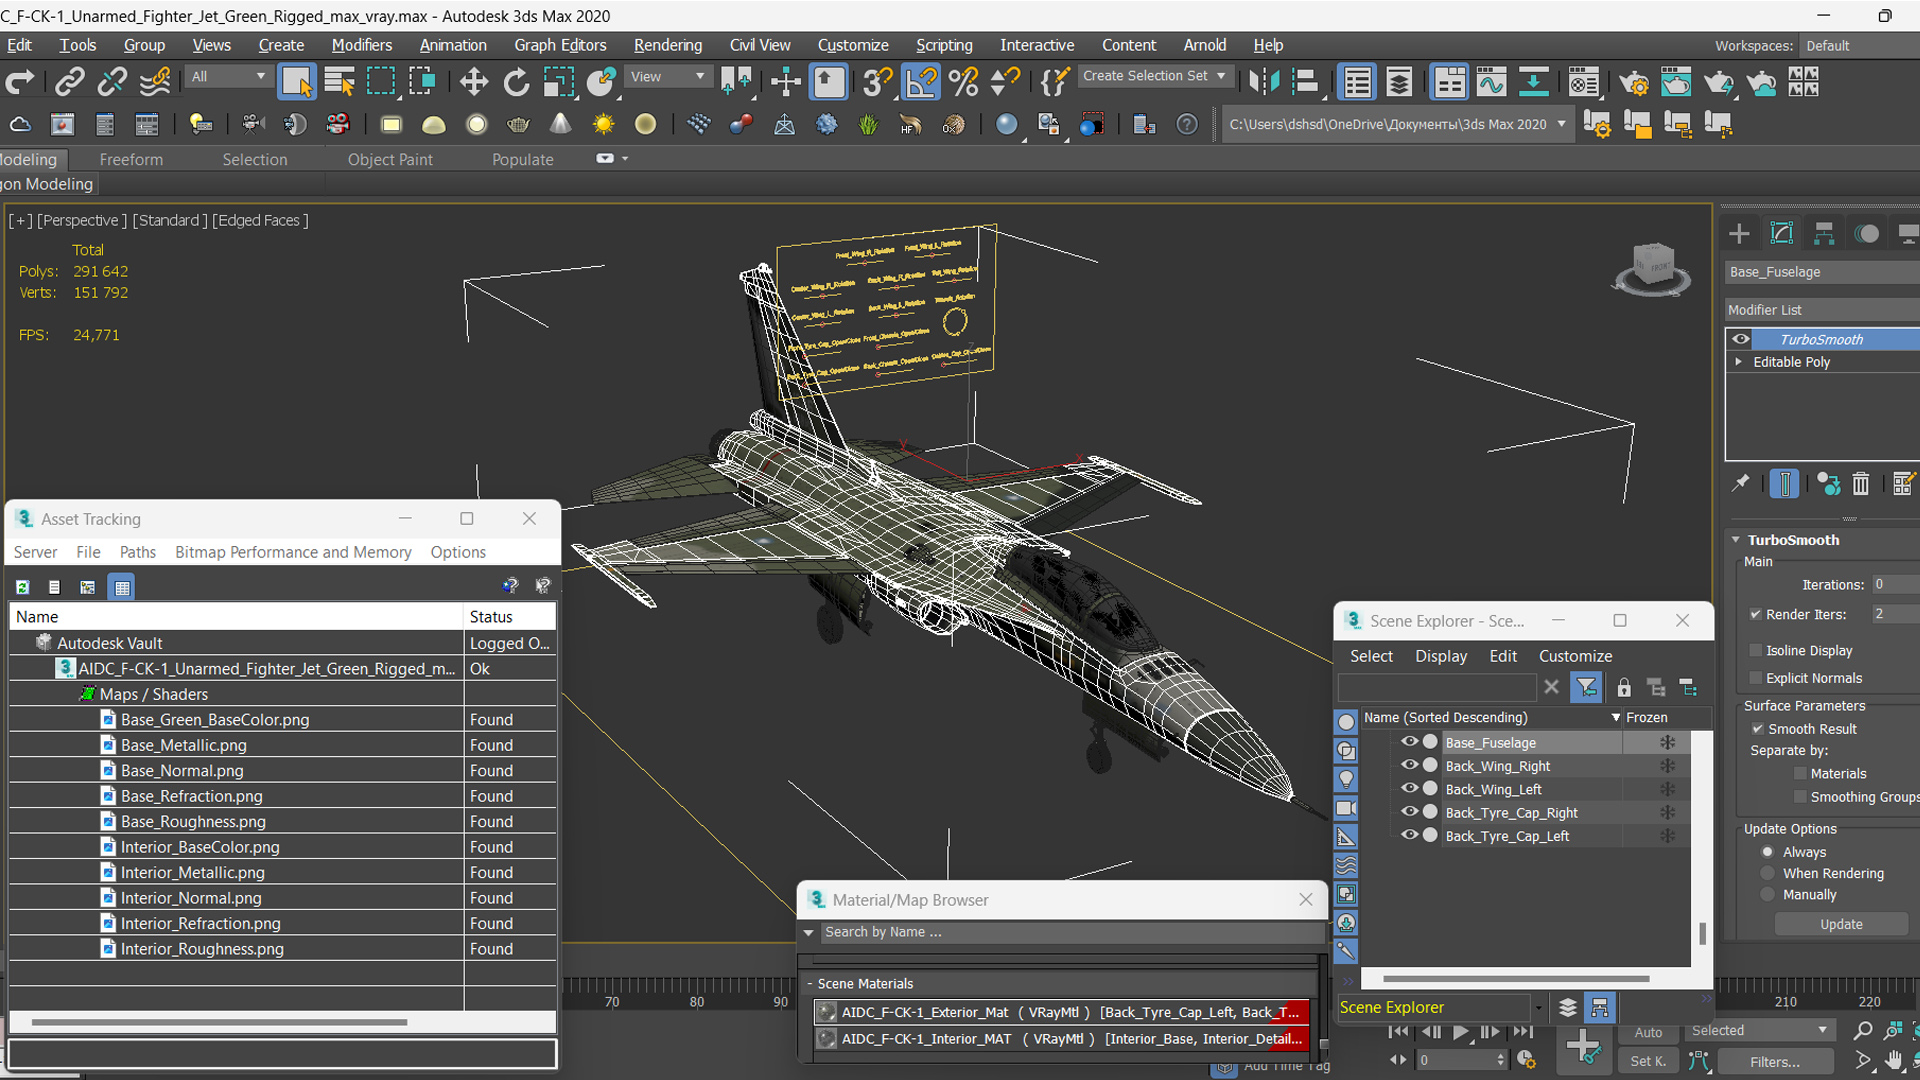
Task: Toggle TurboSmooth modifier eye visibility
Action: 1741,339
